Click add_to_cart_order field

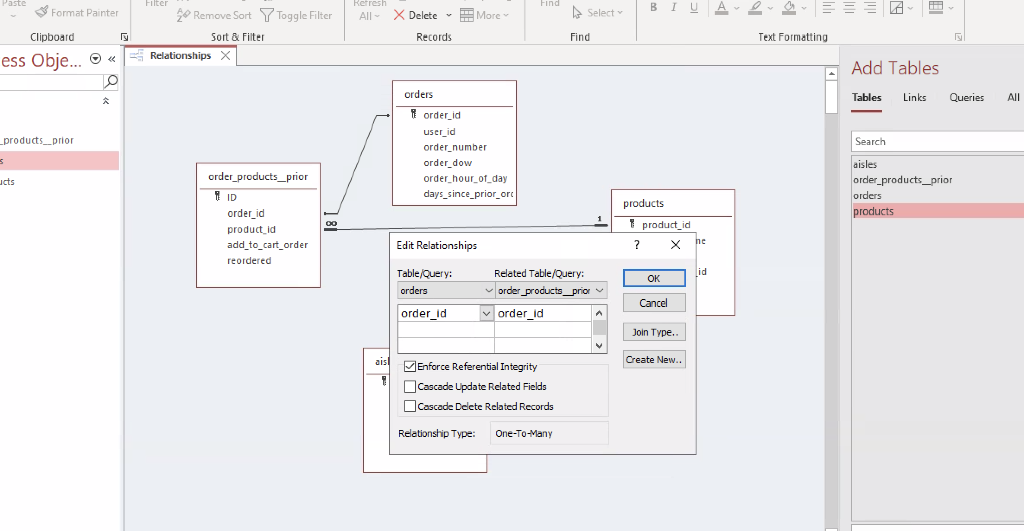tap(267, 245)
